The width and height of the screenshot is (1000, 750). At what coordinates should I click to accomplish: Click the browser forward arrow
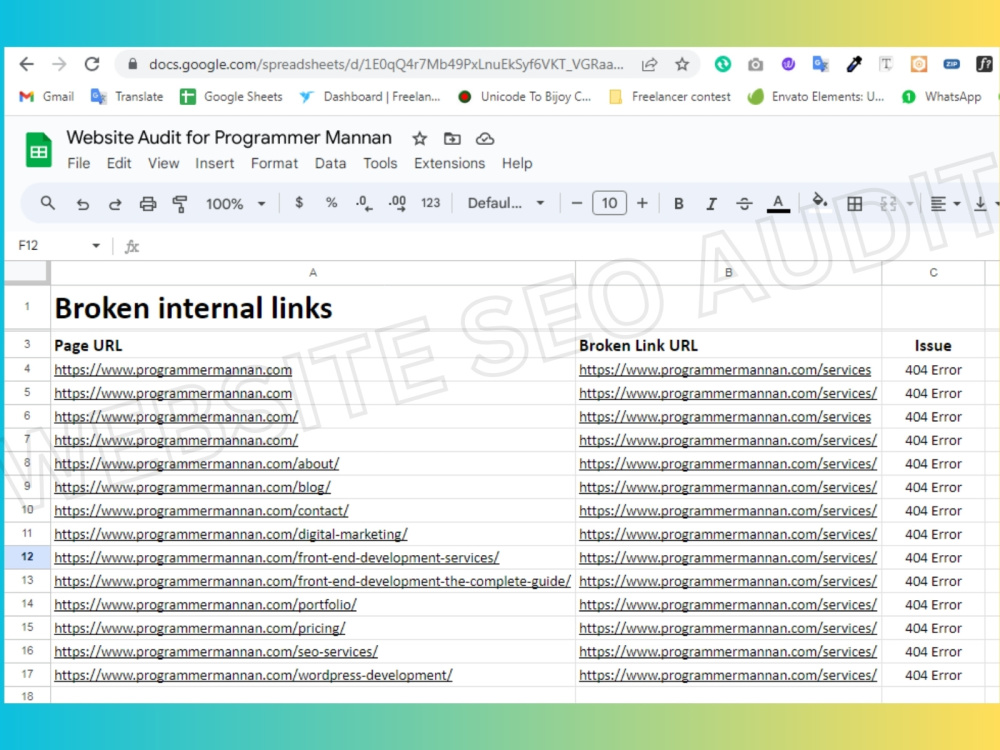59,64
